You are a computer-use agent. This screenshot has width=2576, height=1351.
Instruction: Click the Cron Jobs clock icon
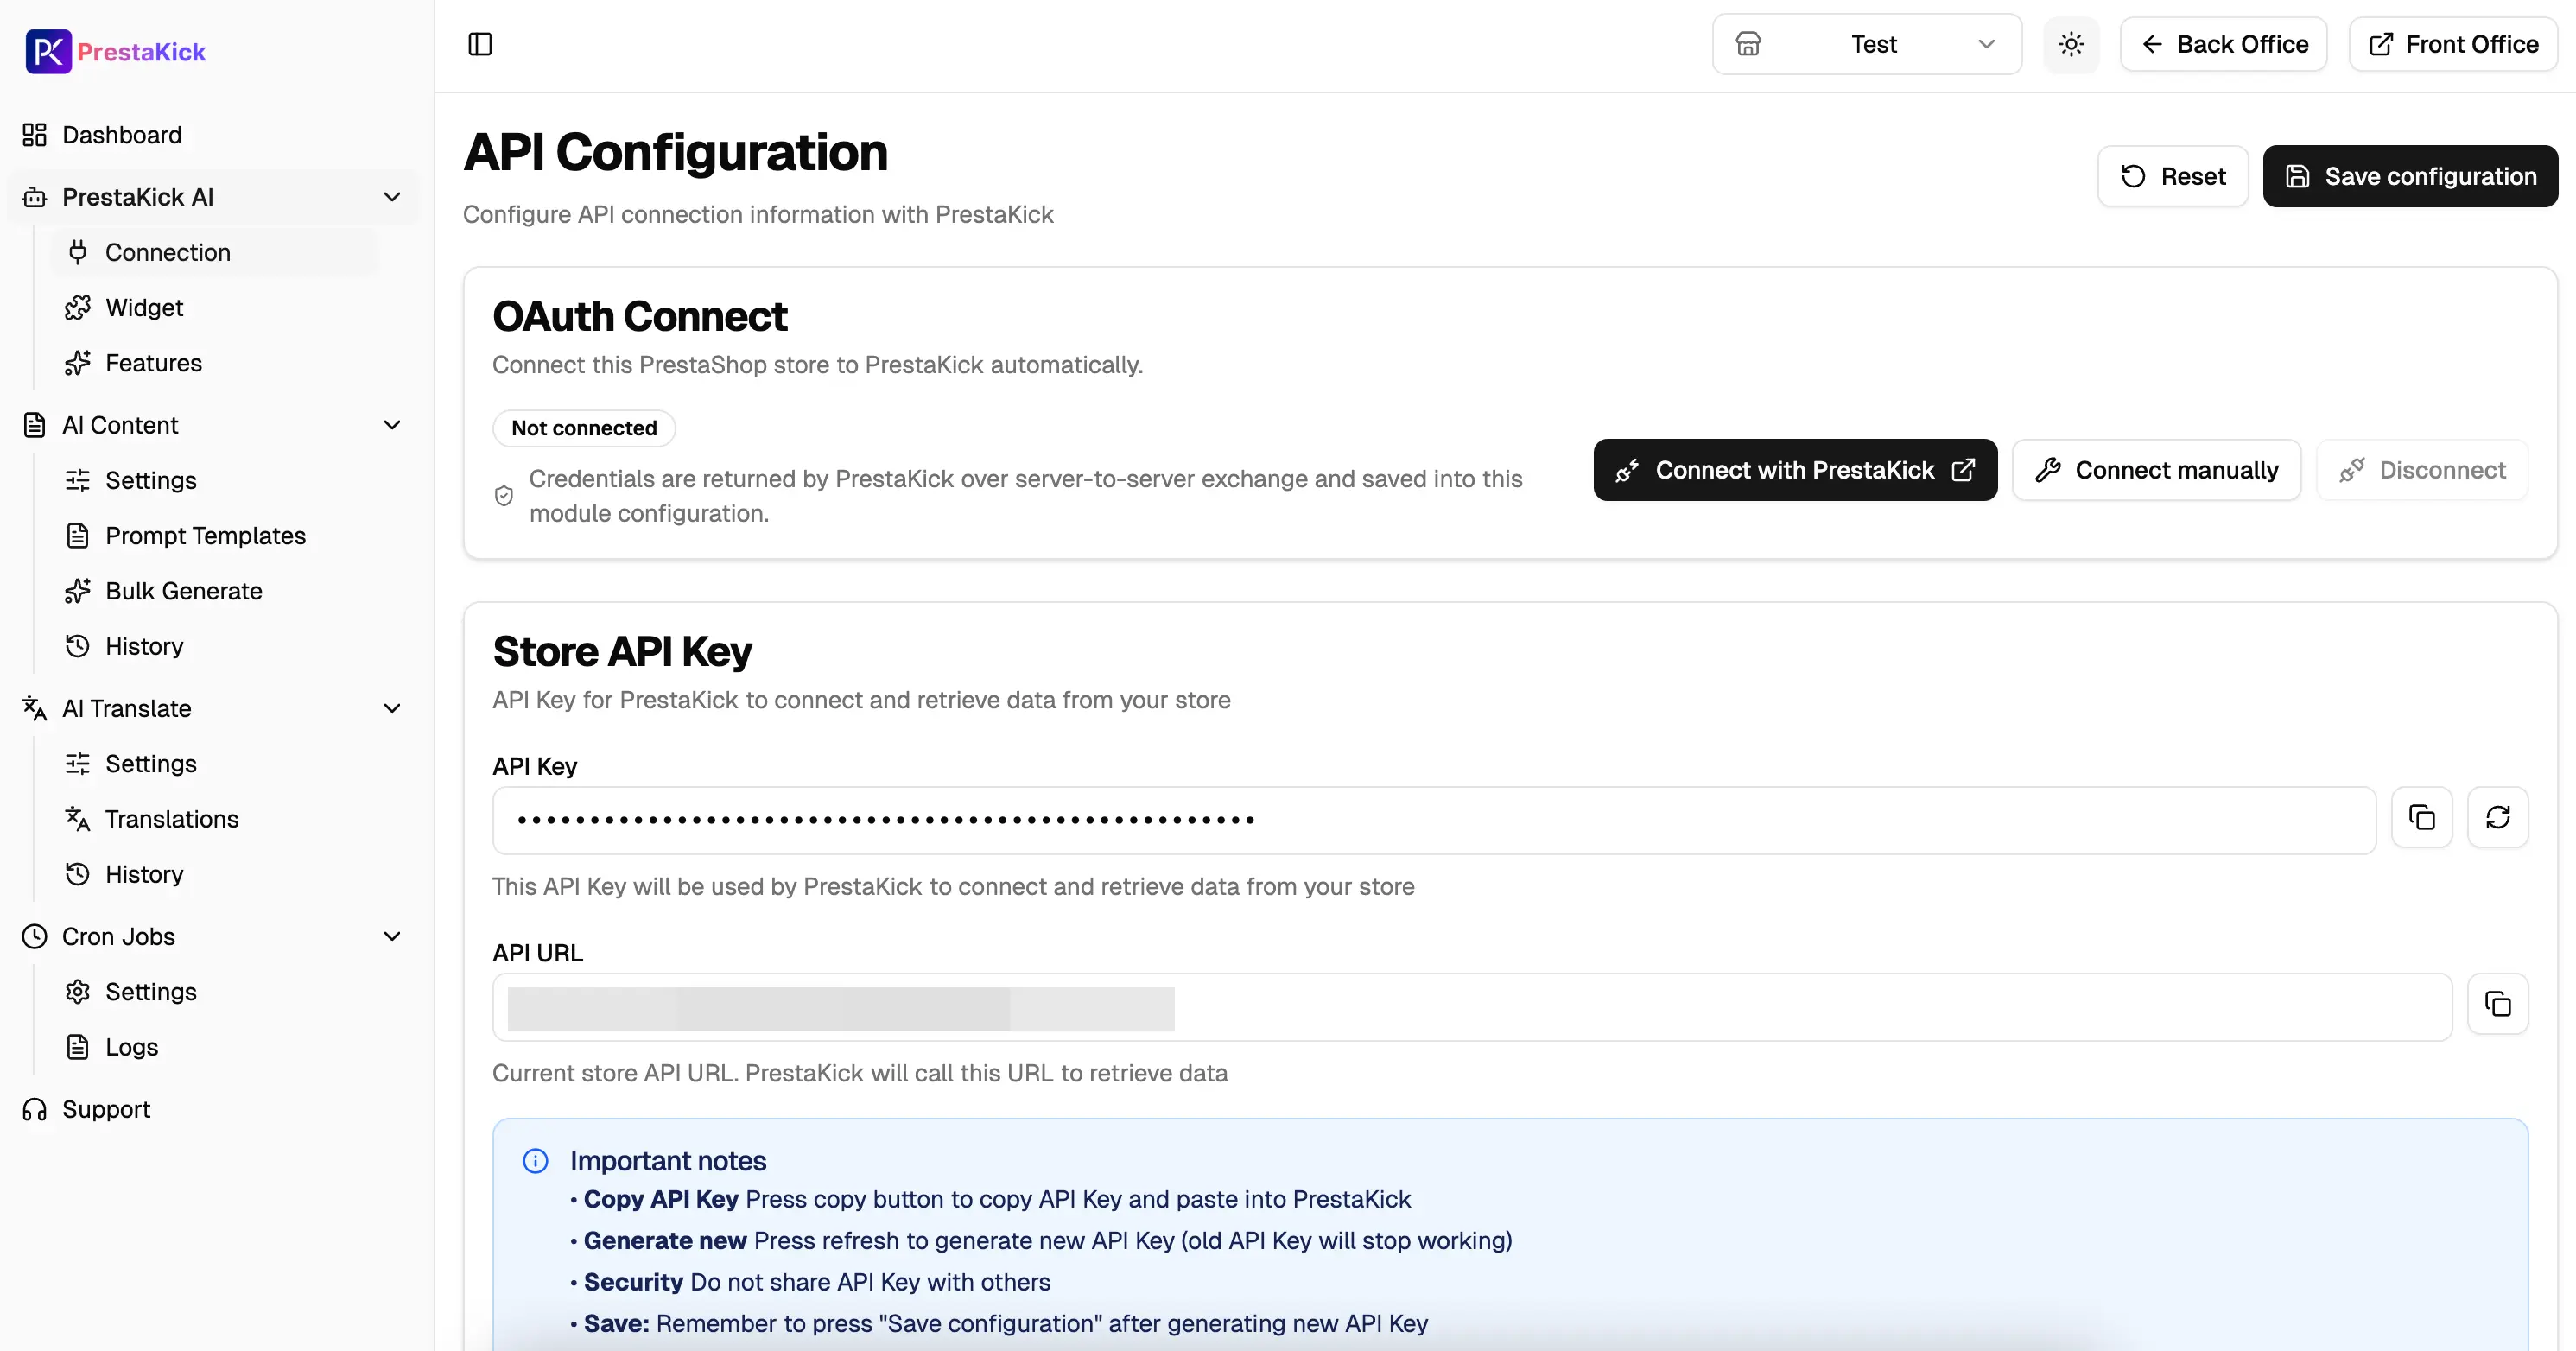tap(35, 936)
